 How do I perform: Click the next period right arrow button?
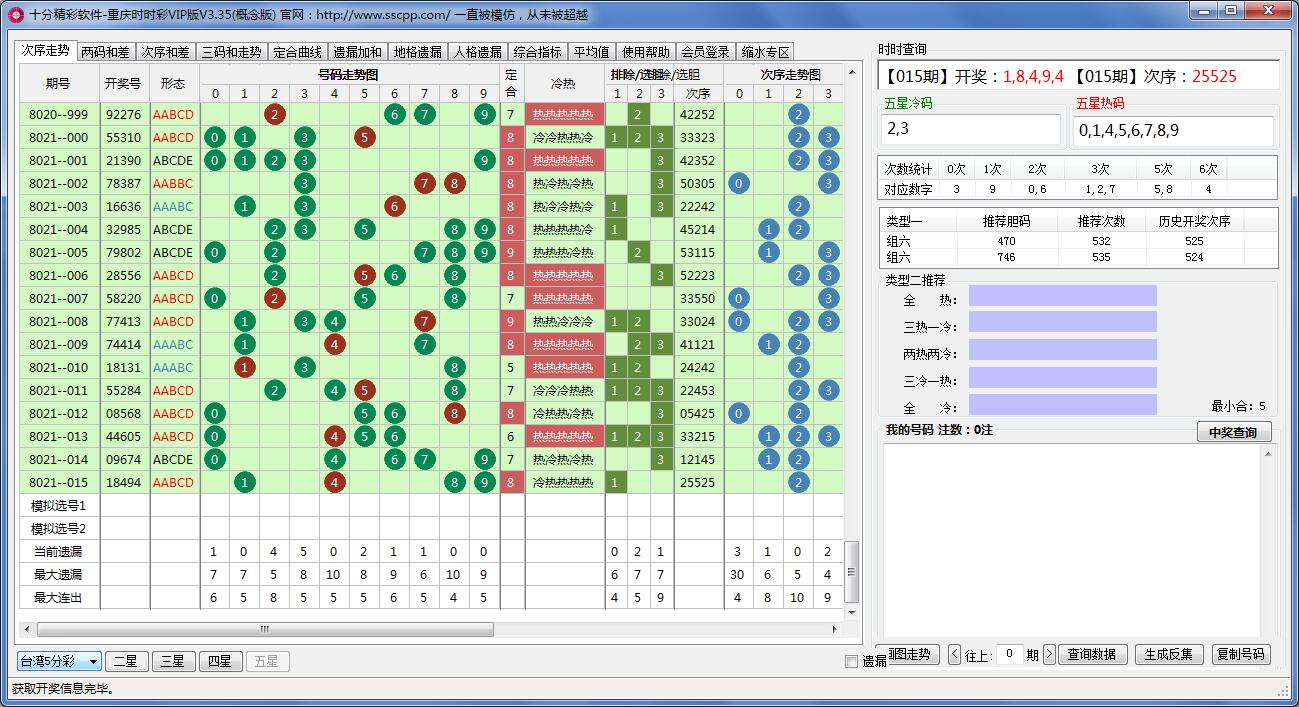pos(1049,655)
